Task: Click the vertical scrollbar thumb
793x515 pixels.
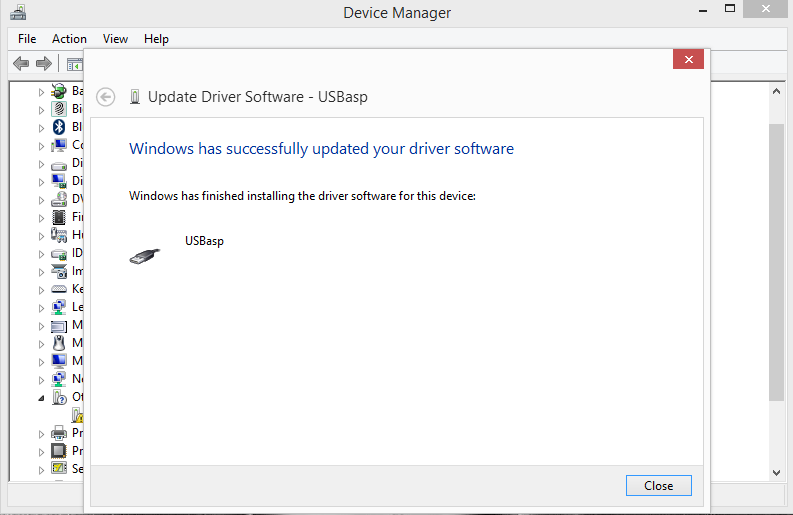Action: click(x=776, y=262)
